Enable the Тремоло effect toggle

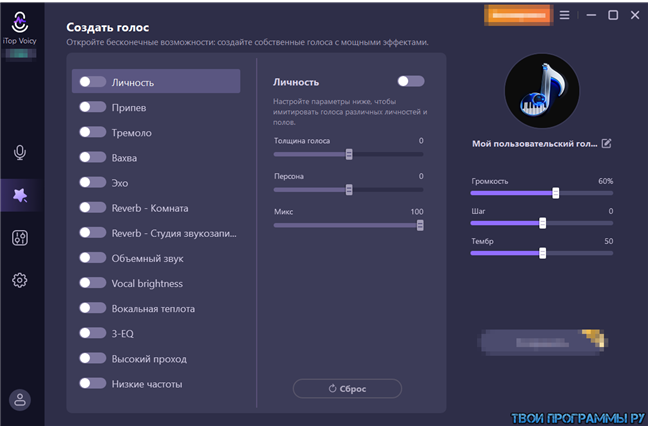coord(93,132)
